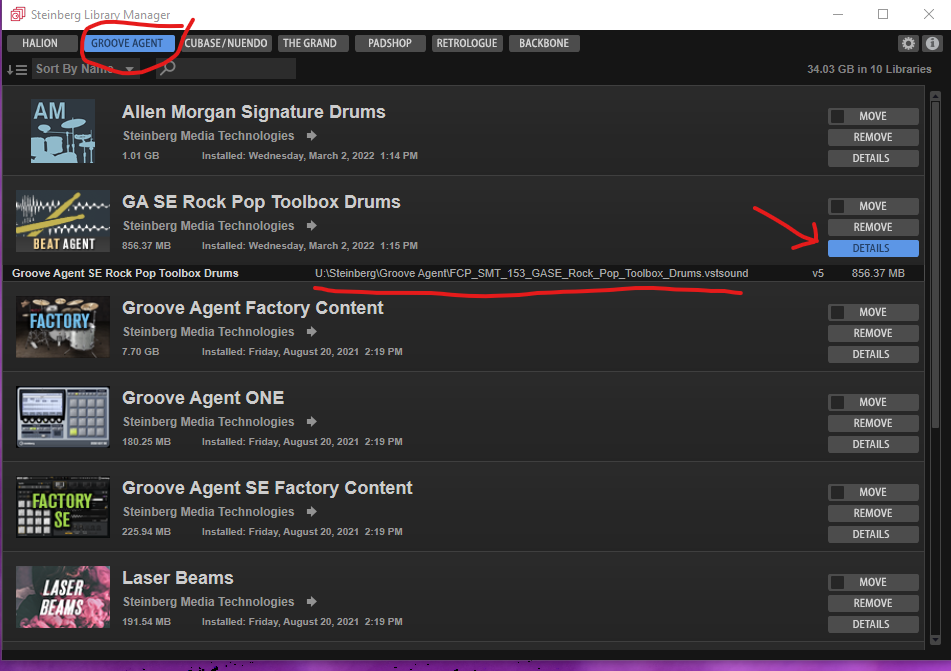Click arrow next to GA SE Rock Pop vendor

click(x=312, y=225)
